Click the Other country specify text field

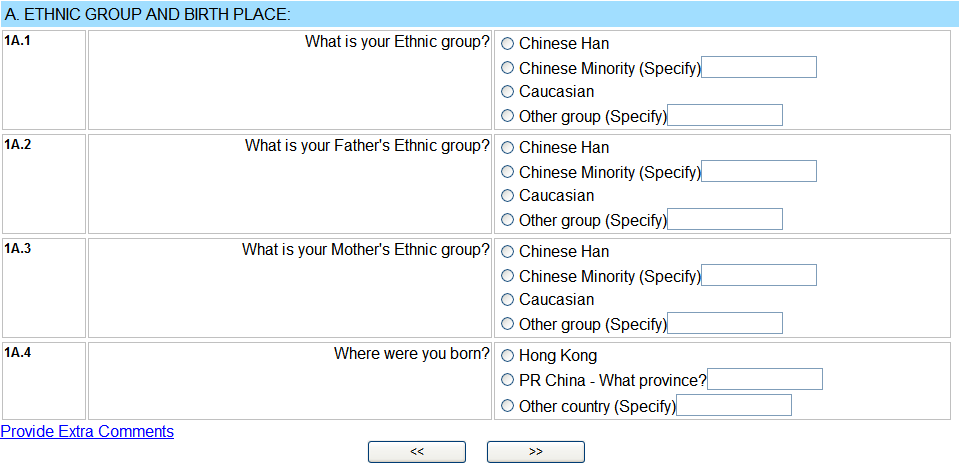coord(734,406)
